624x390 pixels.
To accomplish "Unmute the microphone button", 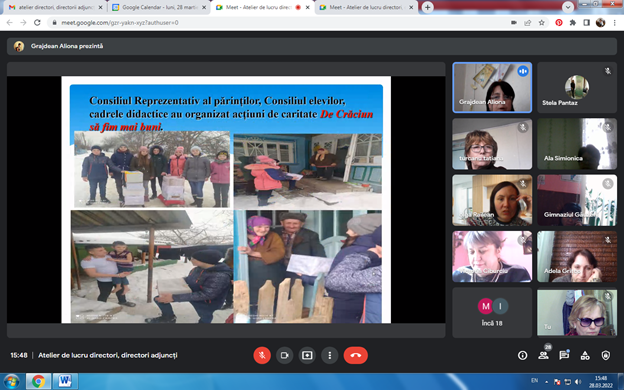I will (x=262, y=355).
